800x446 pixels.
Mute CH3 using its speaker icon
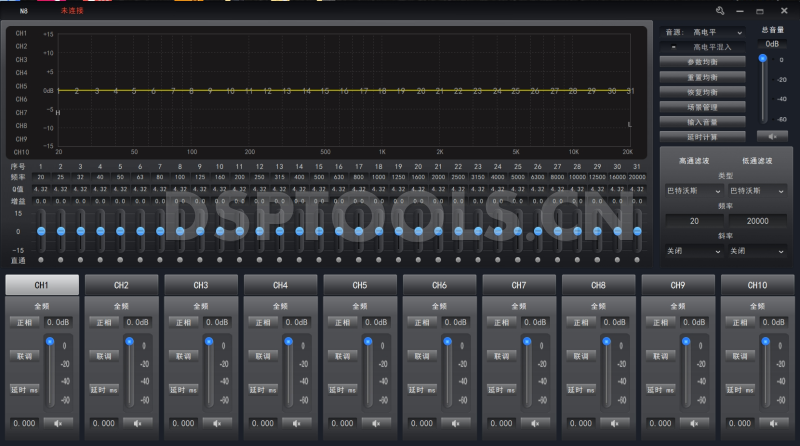coord(217,423)
